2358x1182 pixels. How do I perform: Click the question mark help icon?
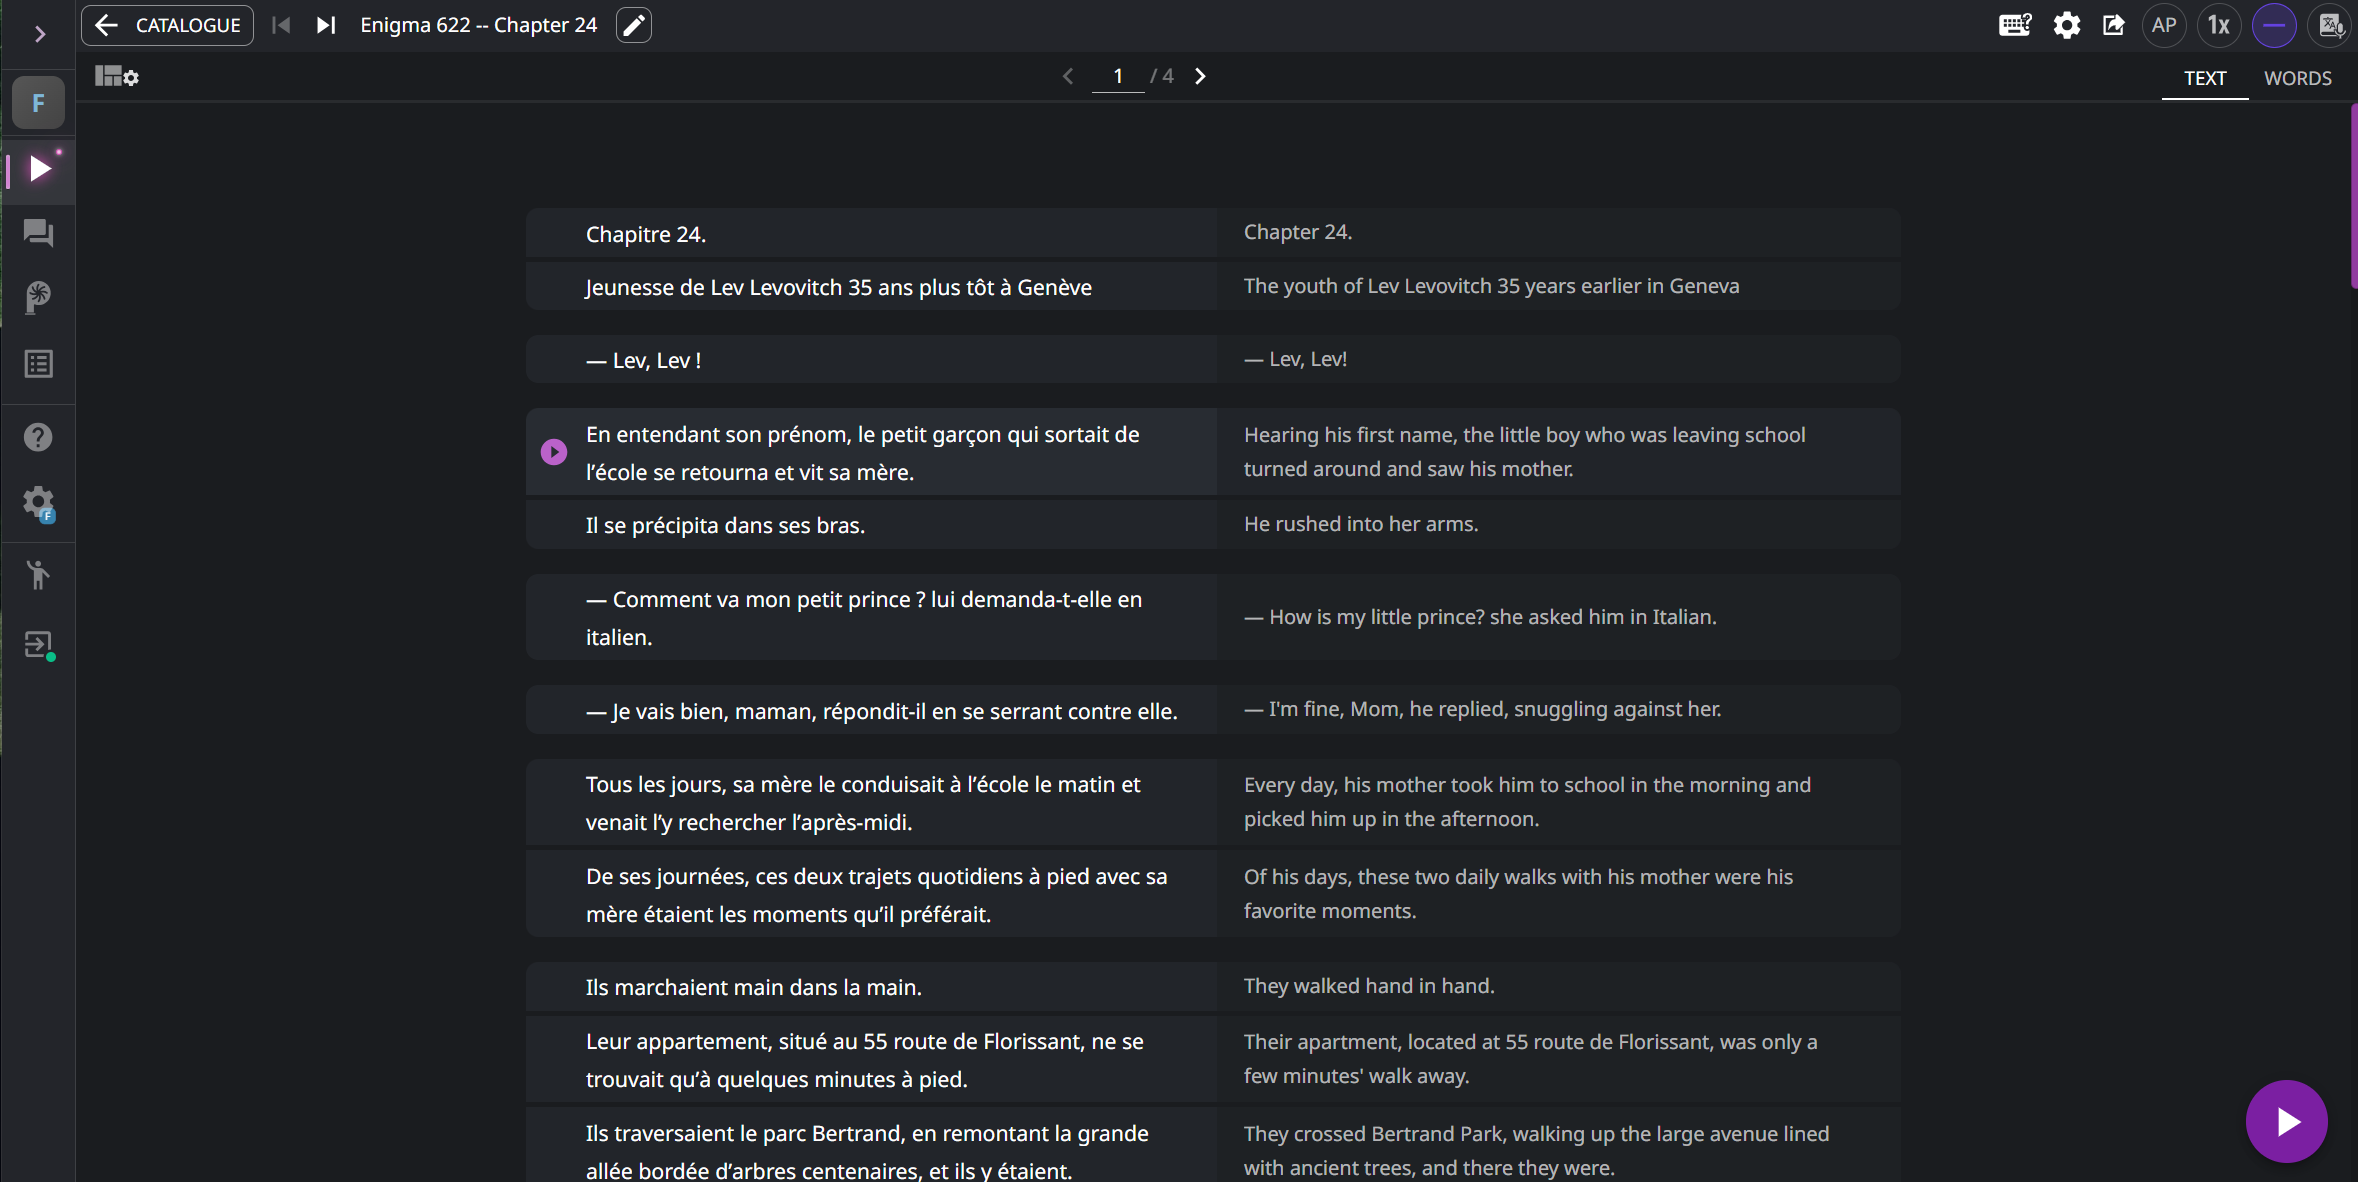tap(38, 437)
